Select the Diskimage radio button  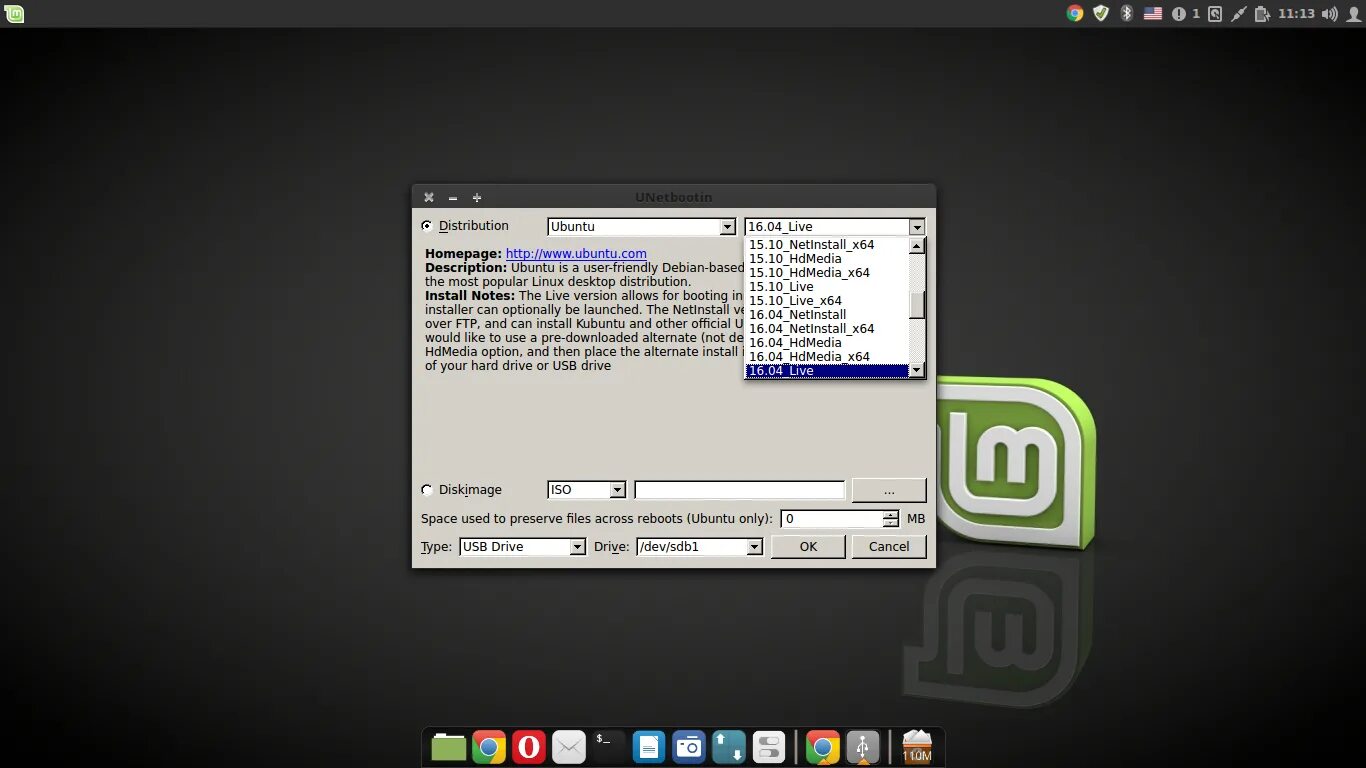tap(427, 490)
